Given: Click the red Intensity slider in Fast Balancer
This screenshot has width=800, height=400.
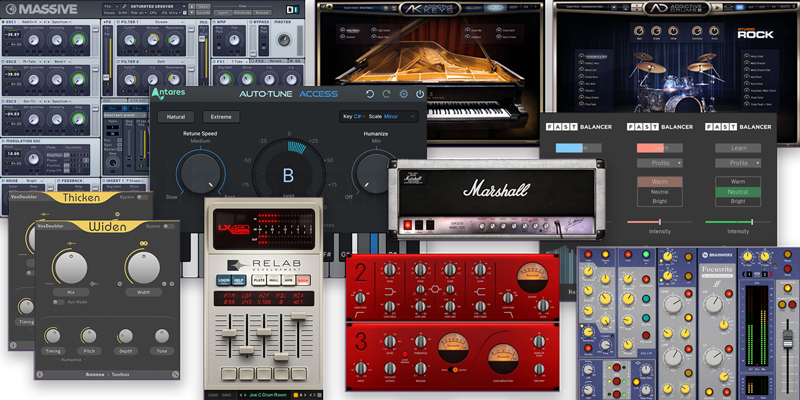Looking at the screenshot, I should point(659,222).
